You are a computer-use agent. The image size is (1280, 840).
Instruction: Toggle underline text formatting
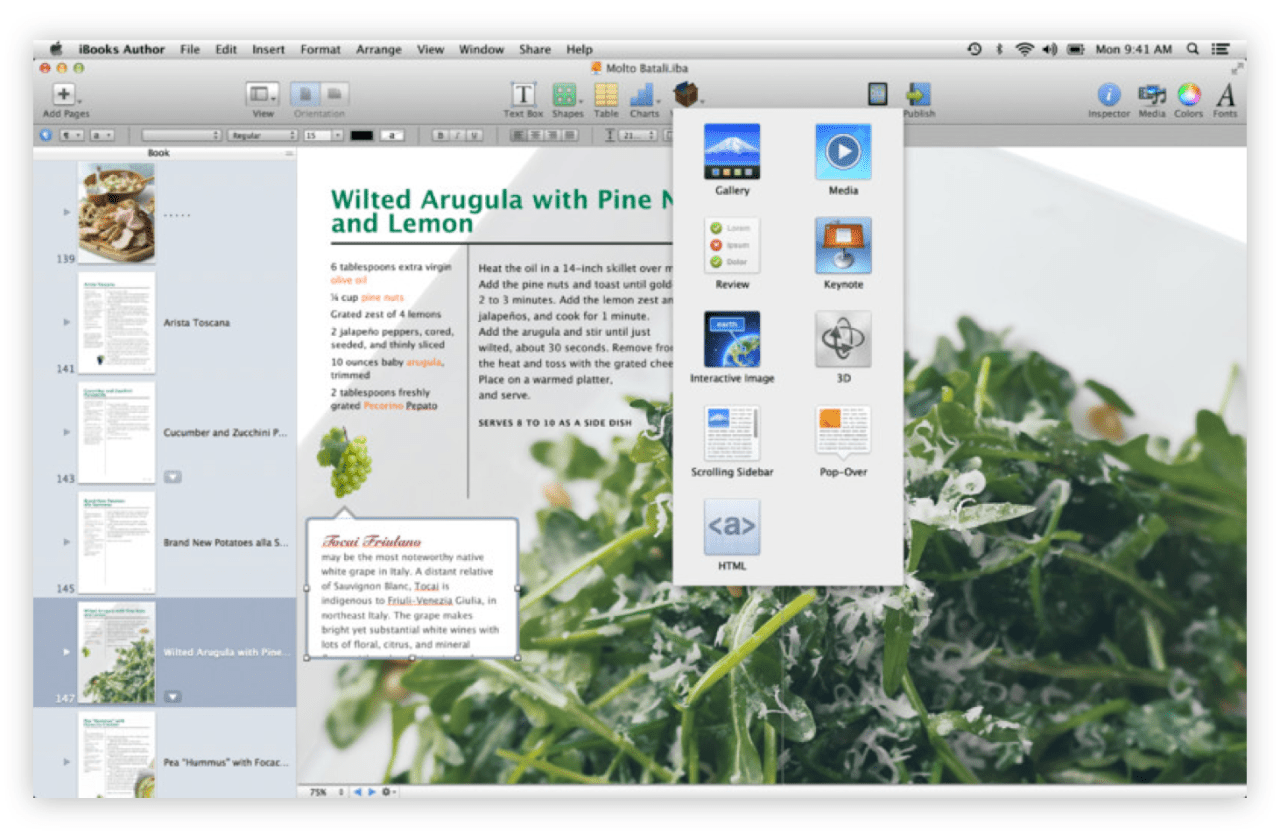coord(474,134)
